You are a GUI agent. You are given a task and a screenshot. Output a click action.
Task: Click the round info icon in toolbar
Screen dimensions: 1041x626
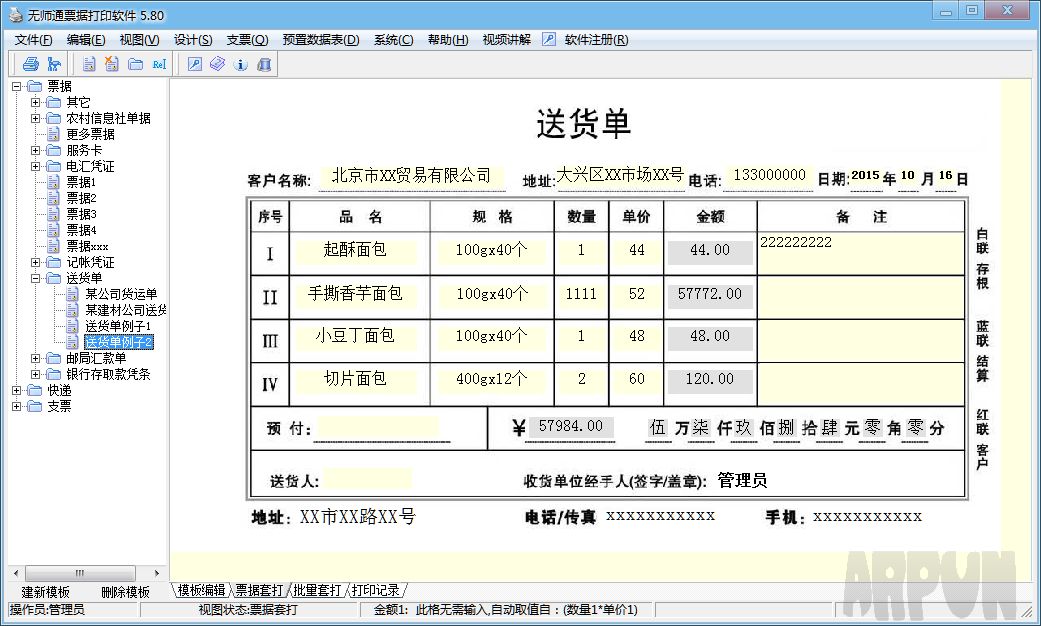(240, 65)
